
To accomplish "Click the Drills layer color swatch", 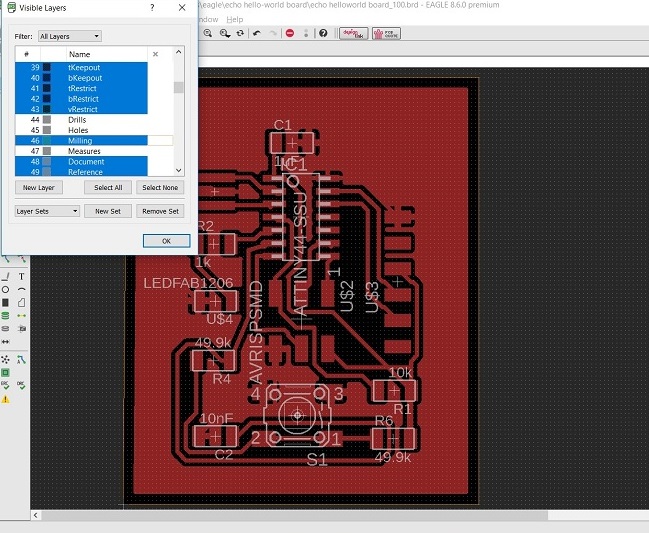I will pyautogui.click(x=47, y=120).
